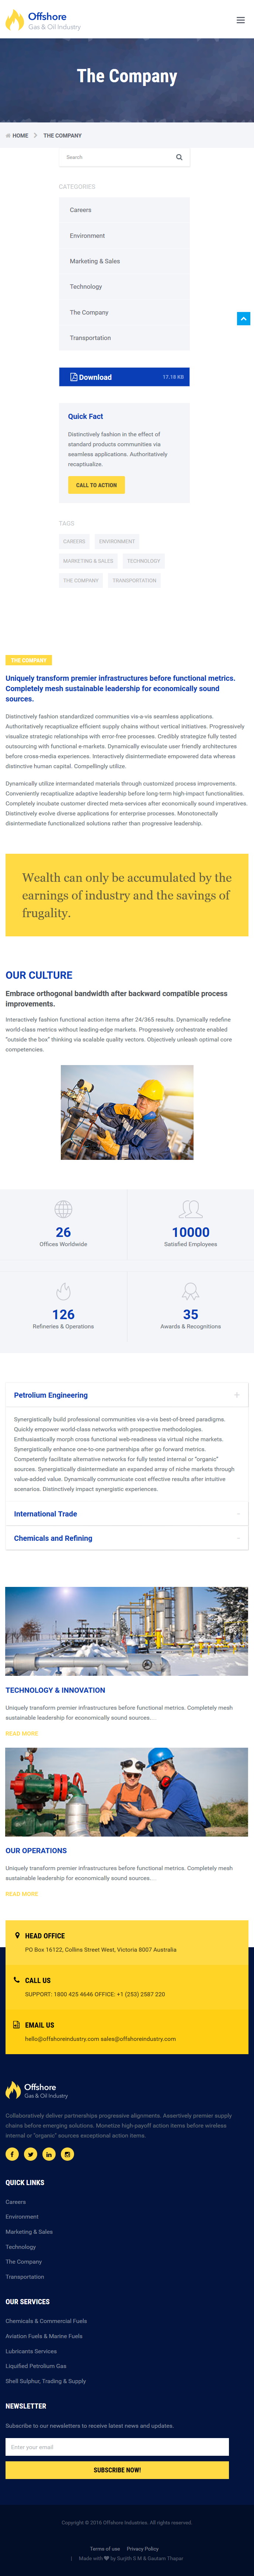The image size is (254, 2576).
Task: Click the ribbon icon above Awards & Recognitions
Action: pyautogui.click(x=190, y=1291)
